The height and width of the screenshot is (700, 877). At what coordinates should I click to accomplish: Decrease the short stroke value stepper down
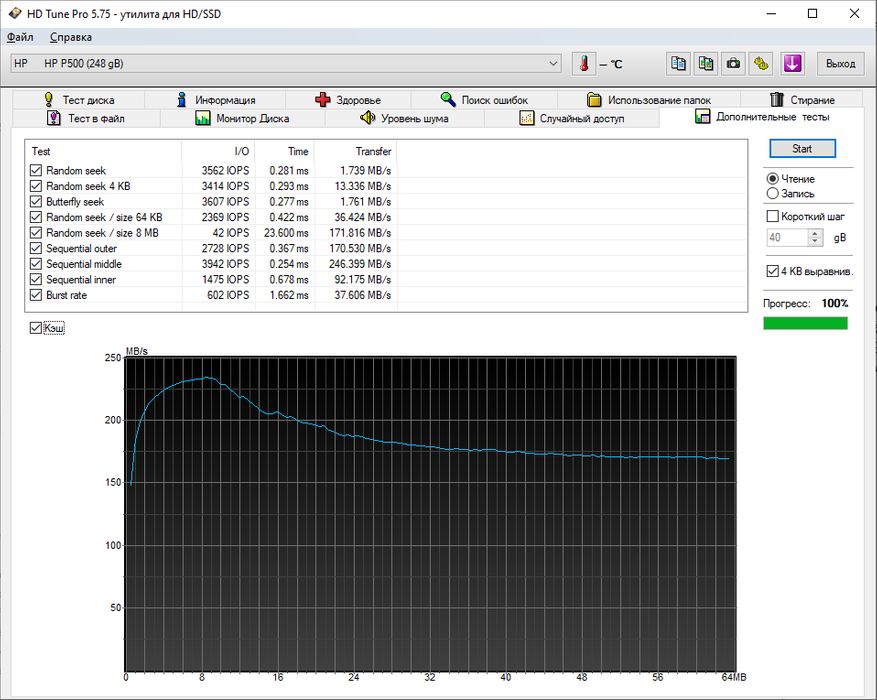(815, 242)
